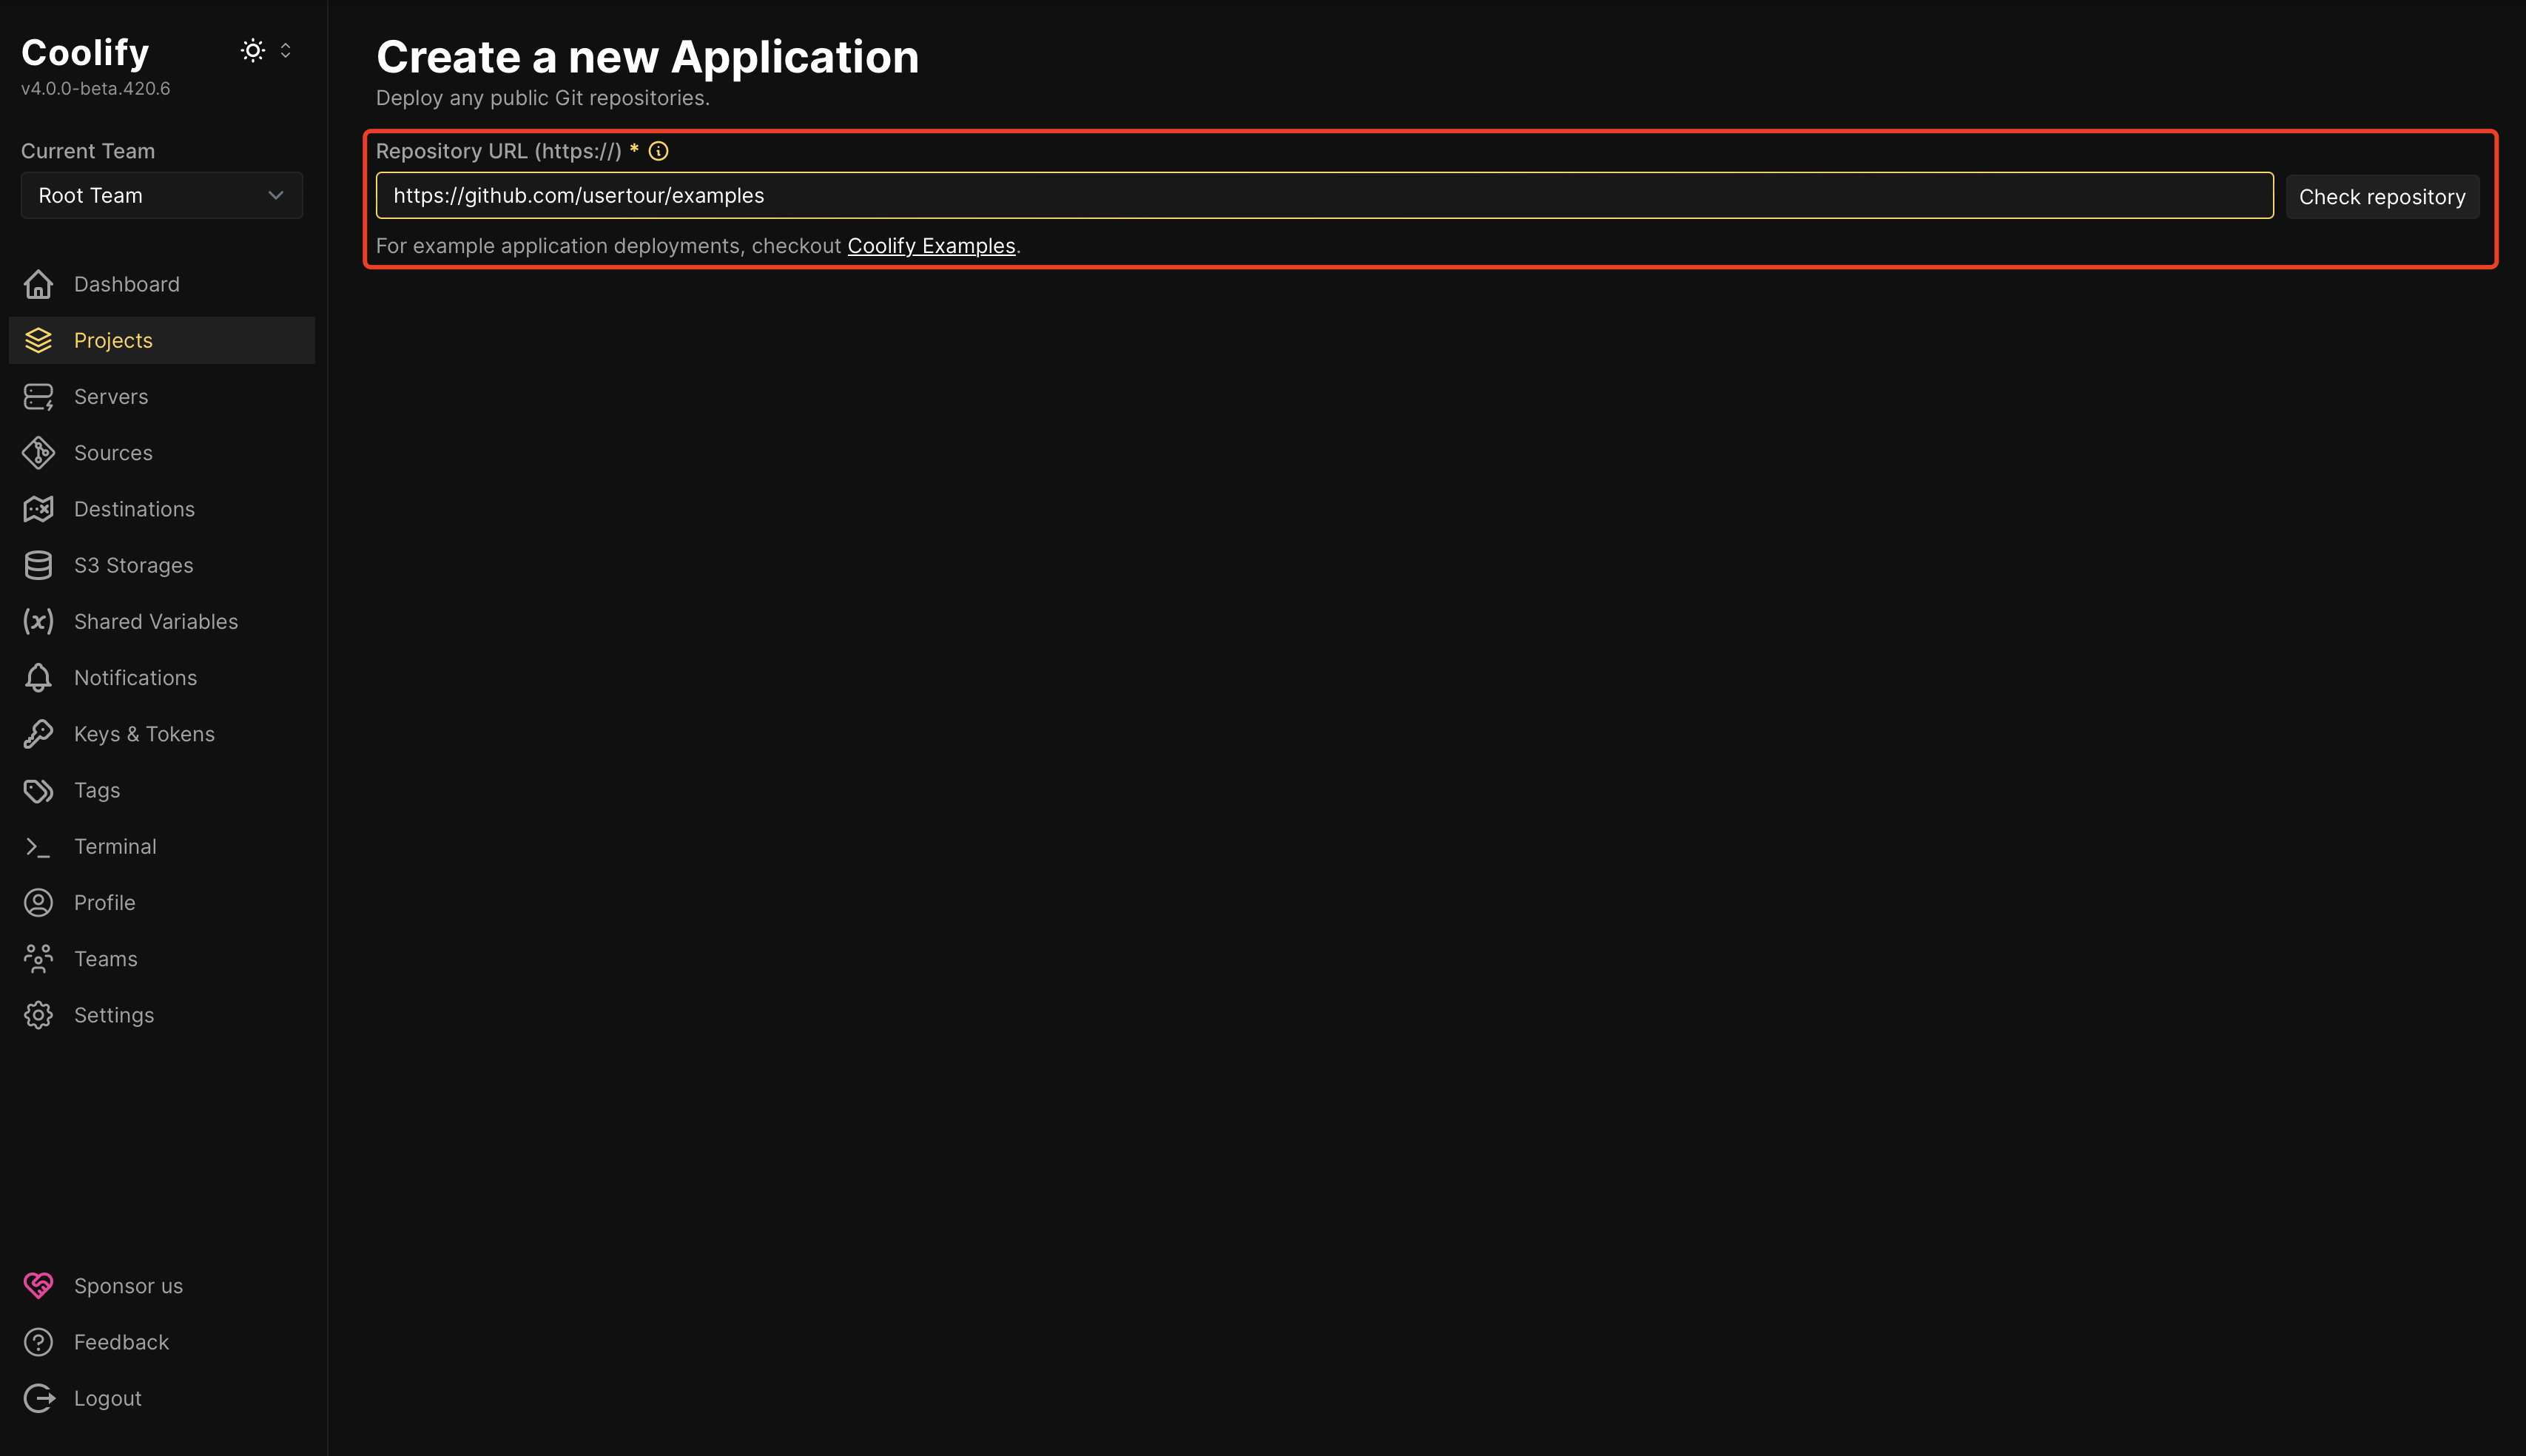Navigate to the Teams page
Viewport: 2526px width, 1456px height.
click(x=106, y=959)
